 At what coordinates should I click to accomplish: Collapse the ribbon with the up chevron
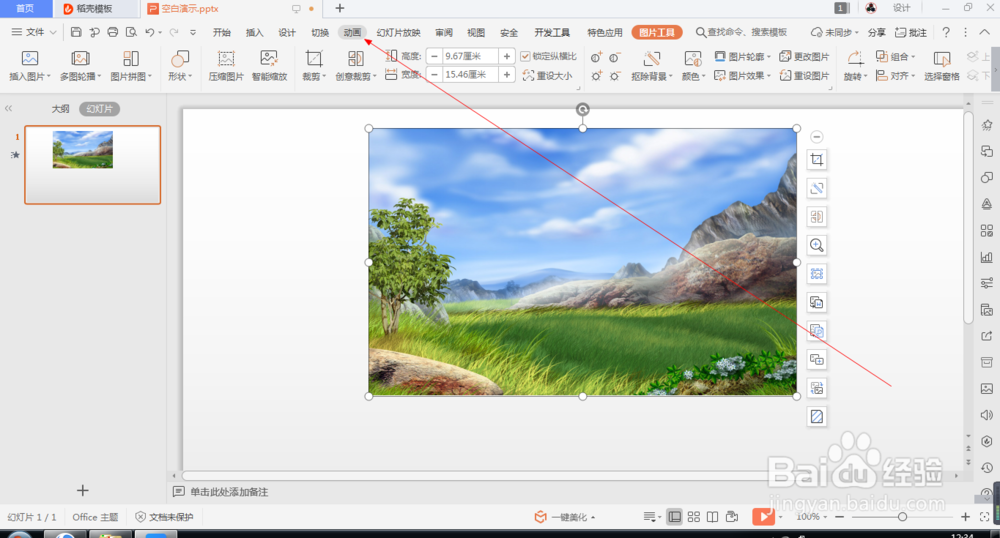pos(984,32)
